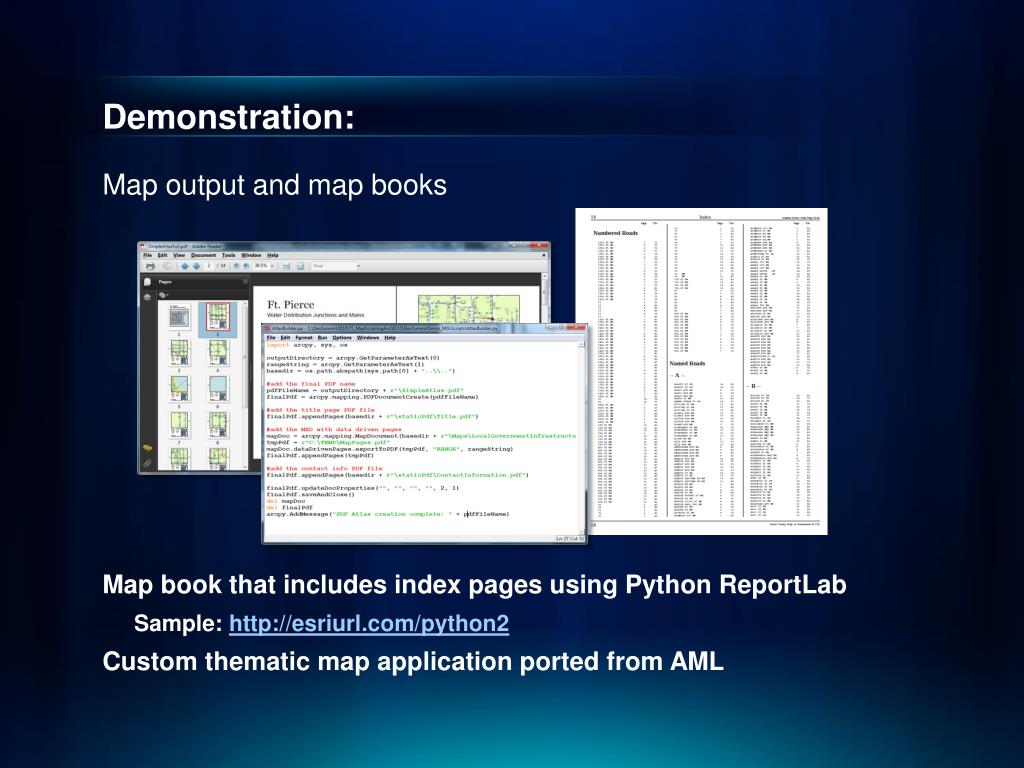Open the Find options dropdown arrow in Adobe Reader
The width and height of the screenshot is (1024, 768).
click(x=359, y=266)
